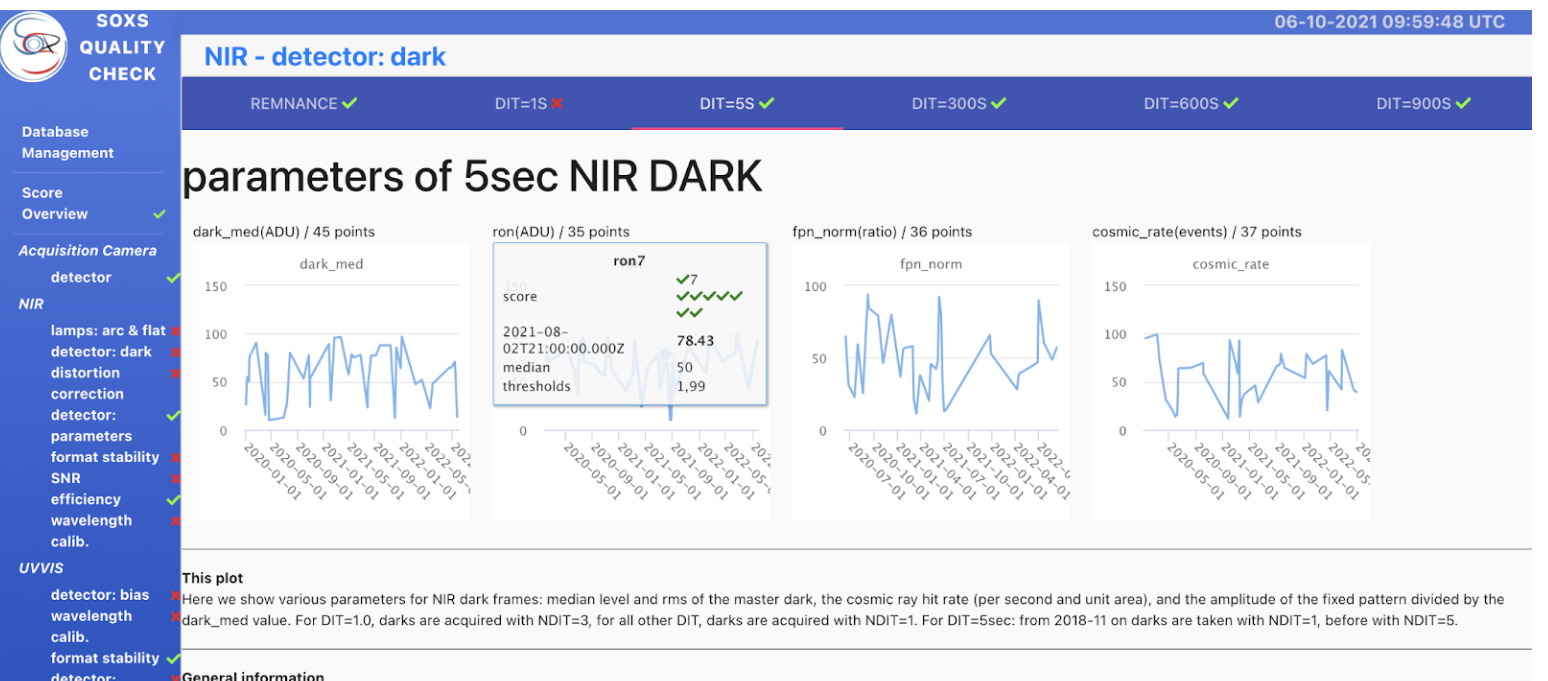Go to Score Overview page
Image resolution: width=1548 pixels, height=681 pixels.
pos(55,203)
